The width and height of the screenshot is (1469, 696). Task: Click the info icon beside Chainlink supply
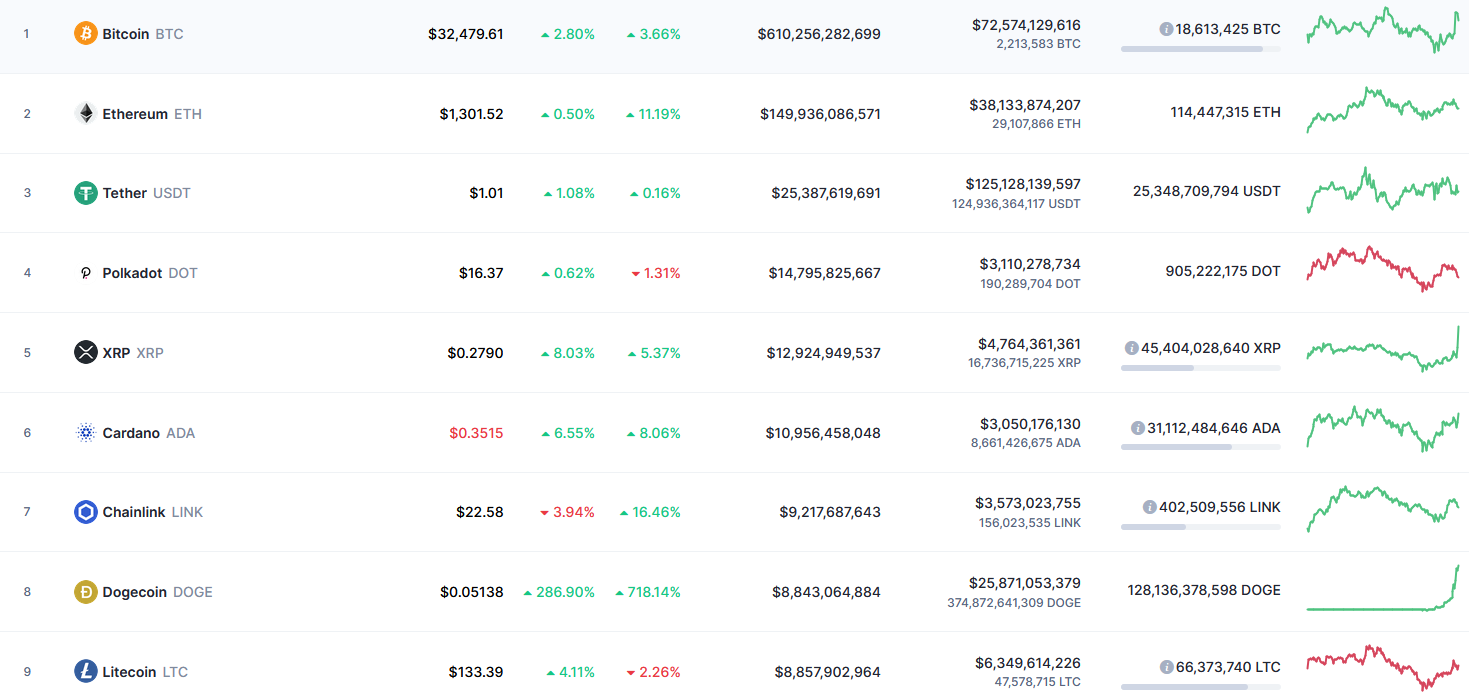[1150, 507]
